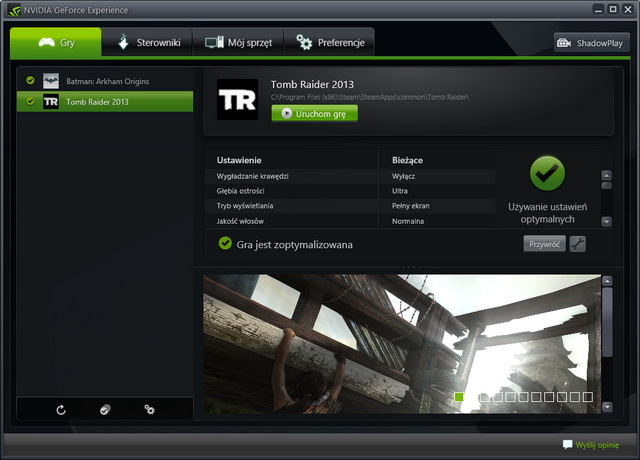
Task: Click the Tomb Raider gameplay screenshot
Action: click(402, 344)
